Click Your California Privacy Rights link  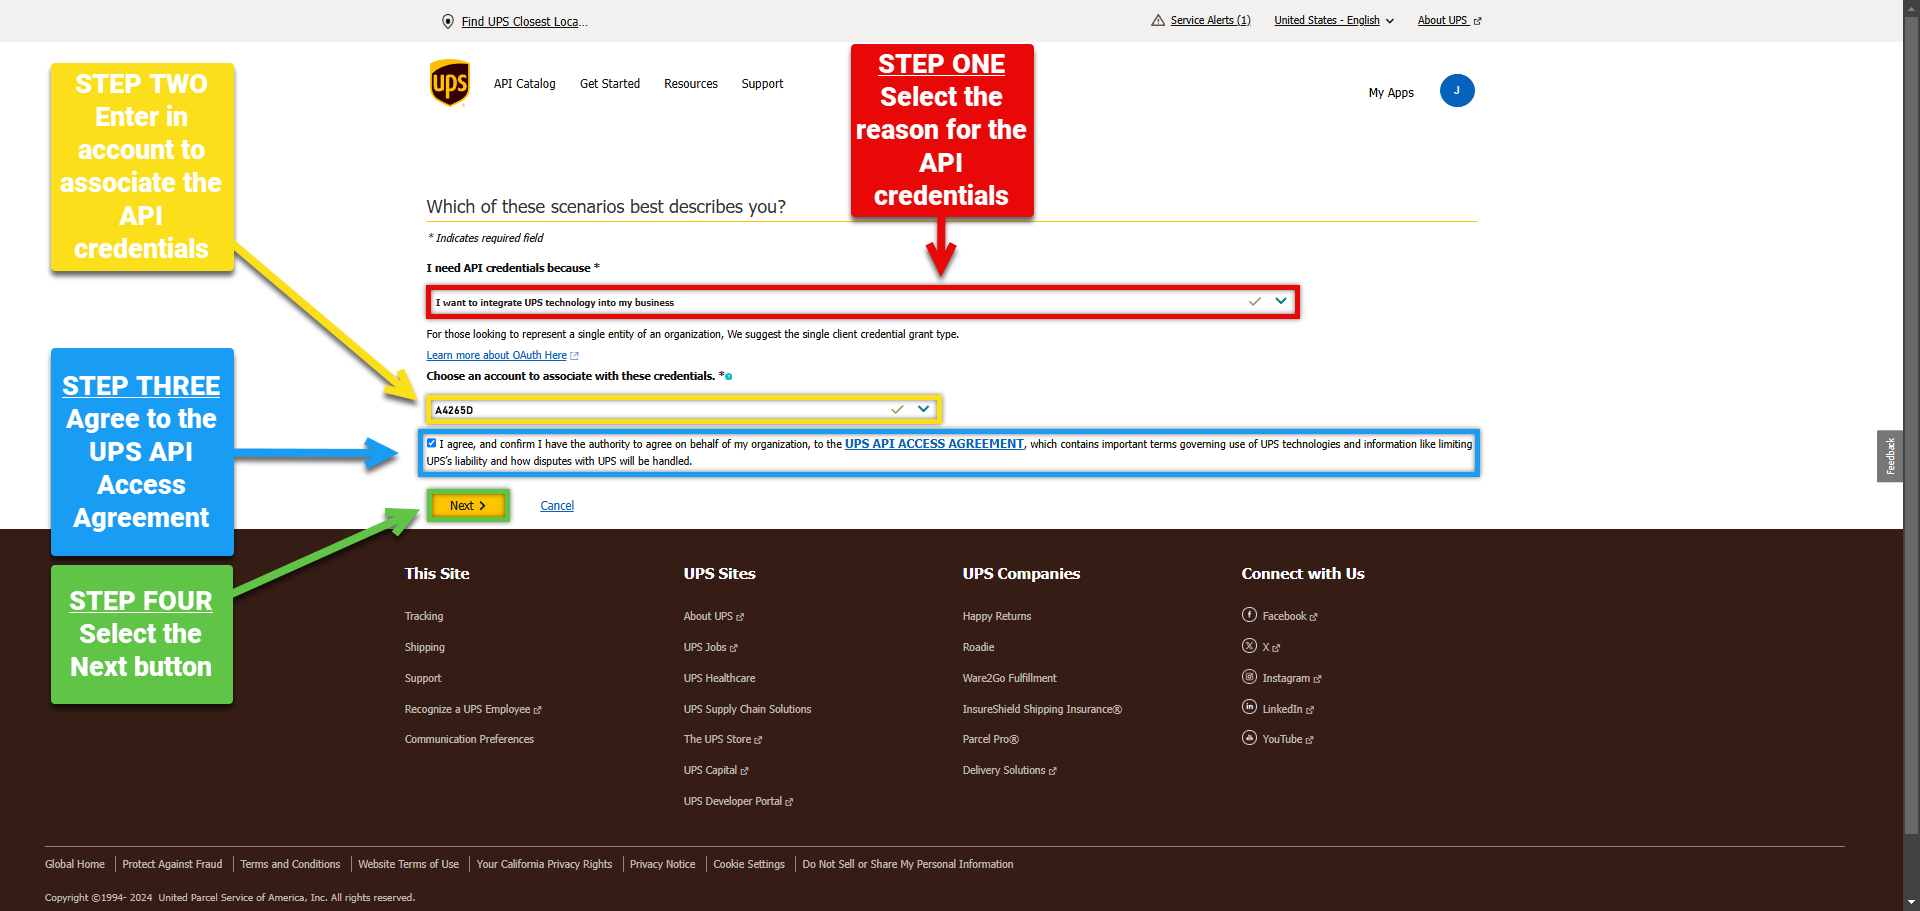coord(544,864)
